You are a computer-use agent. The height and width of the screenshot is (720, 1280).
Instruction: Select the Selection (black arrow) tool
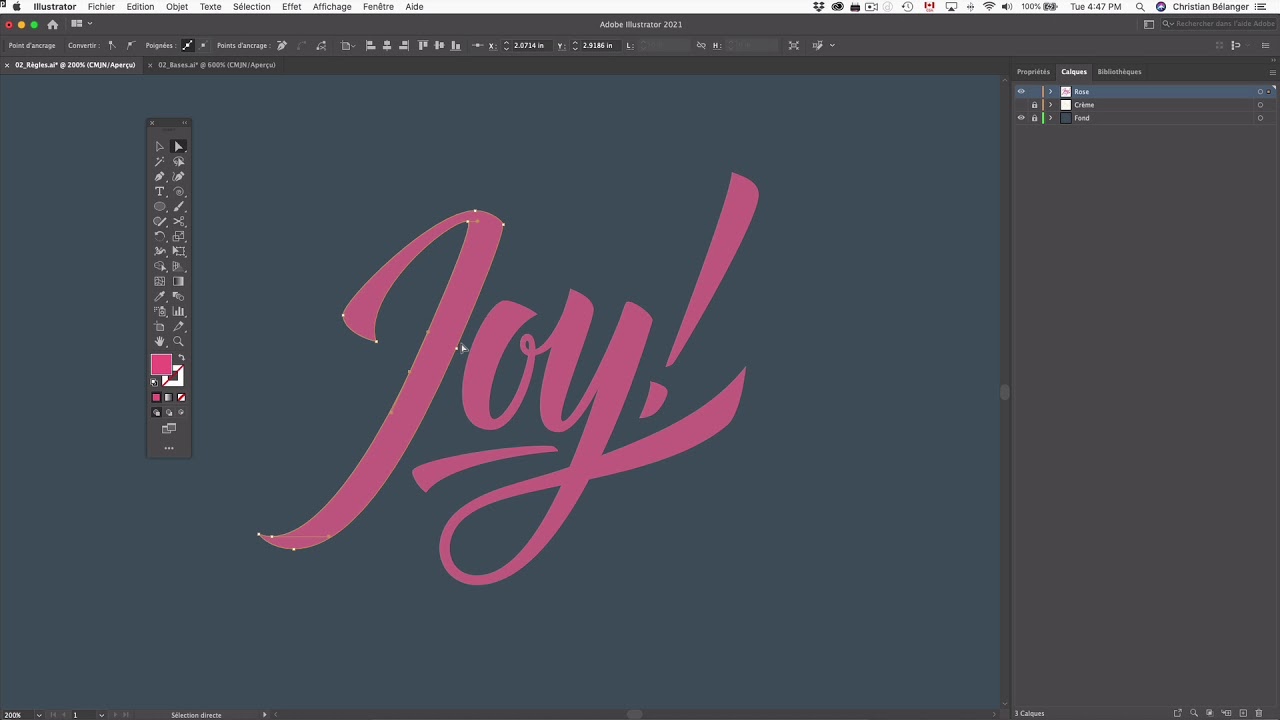(159, 146)
